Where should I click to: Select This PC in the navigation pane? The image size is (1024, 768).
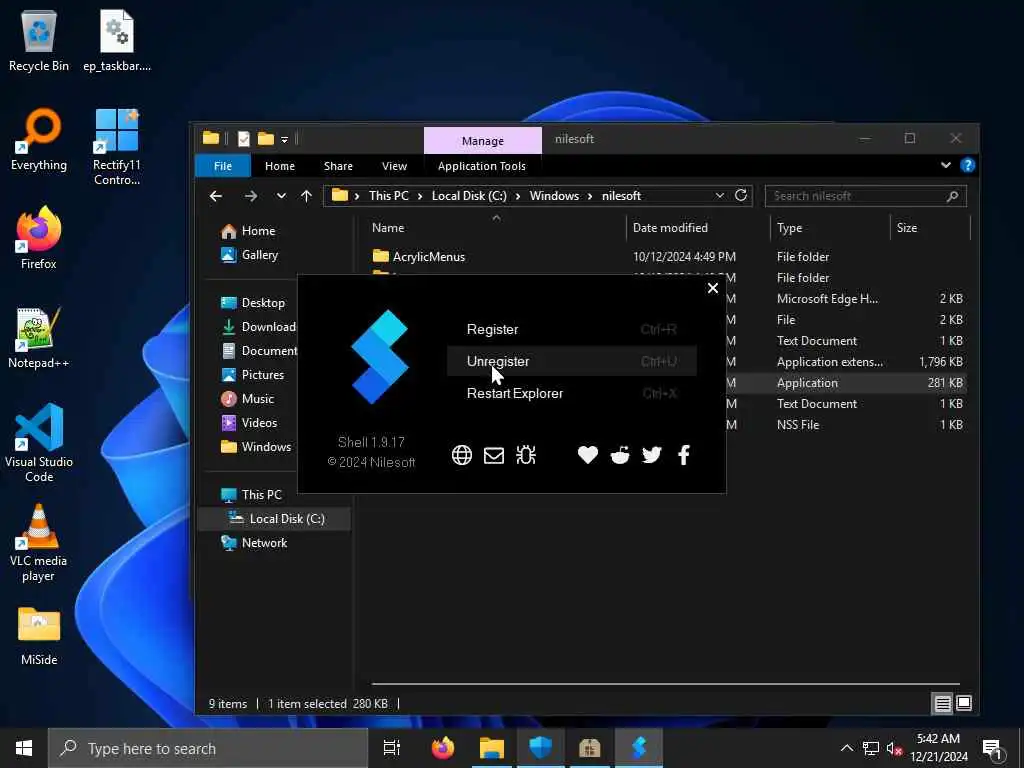click(x=261, y=494)
